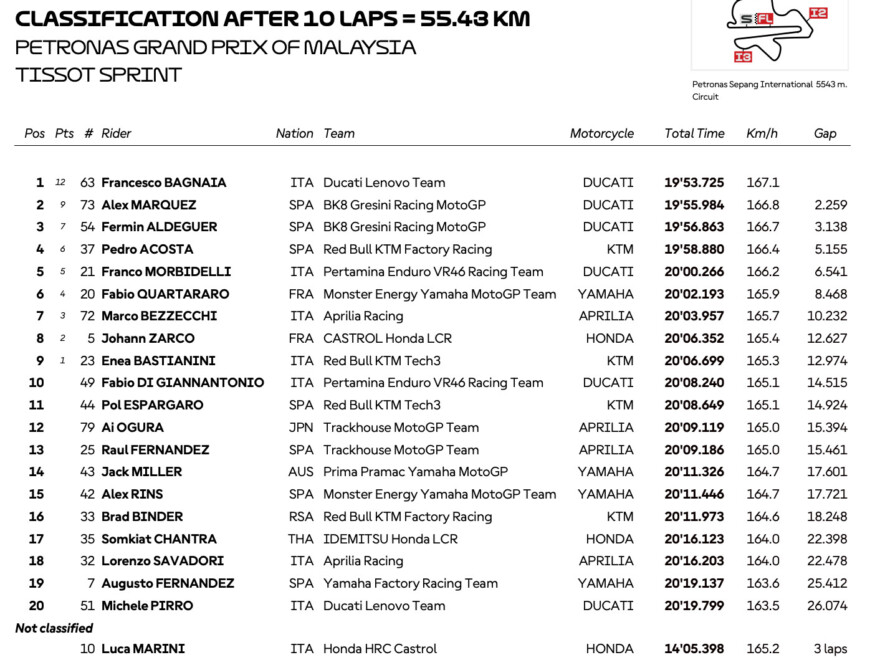Click the Motorcycle column header
Image resolution: width=880 pixels, height=660 pixels.
pyautogui.click(x=601, y=133)
